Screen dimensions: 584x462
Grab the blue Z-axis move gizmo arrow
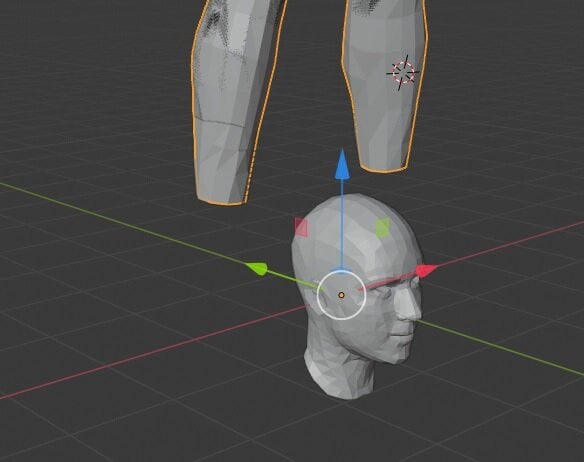click(x=342, y=164)
